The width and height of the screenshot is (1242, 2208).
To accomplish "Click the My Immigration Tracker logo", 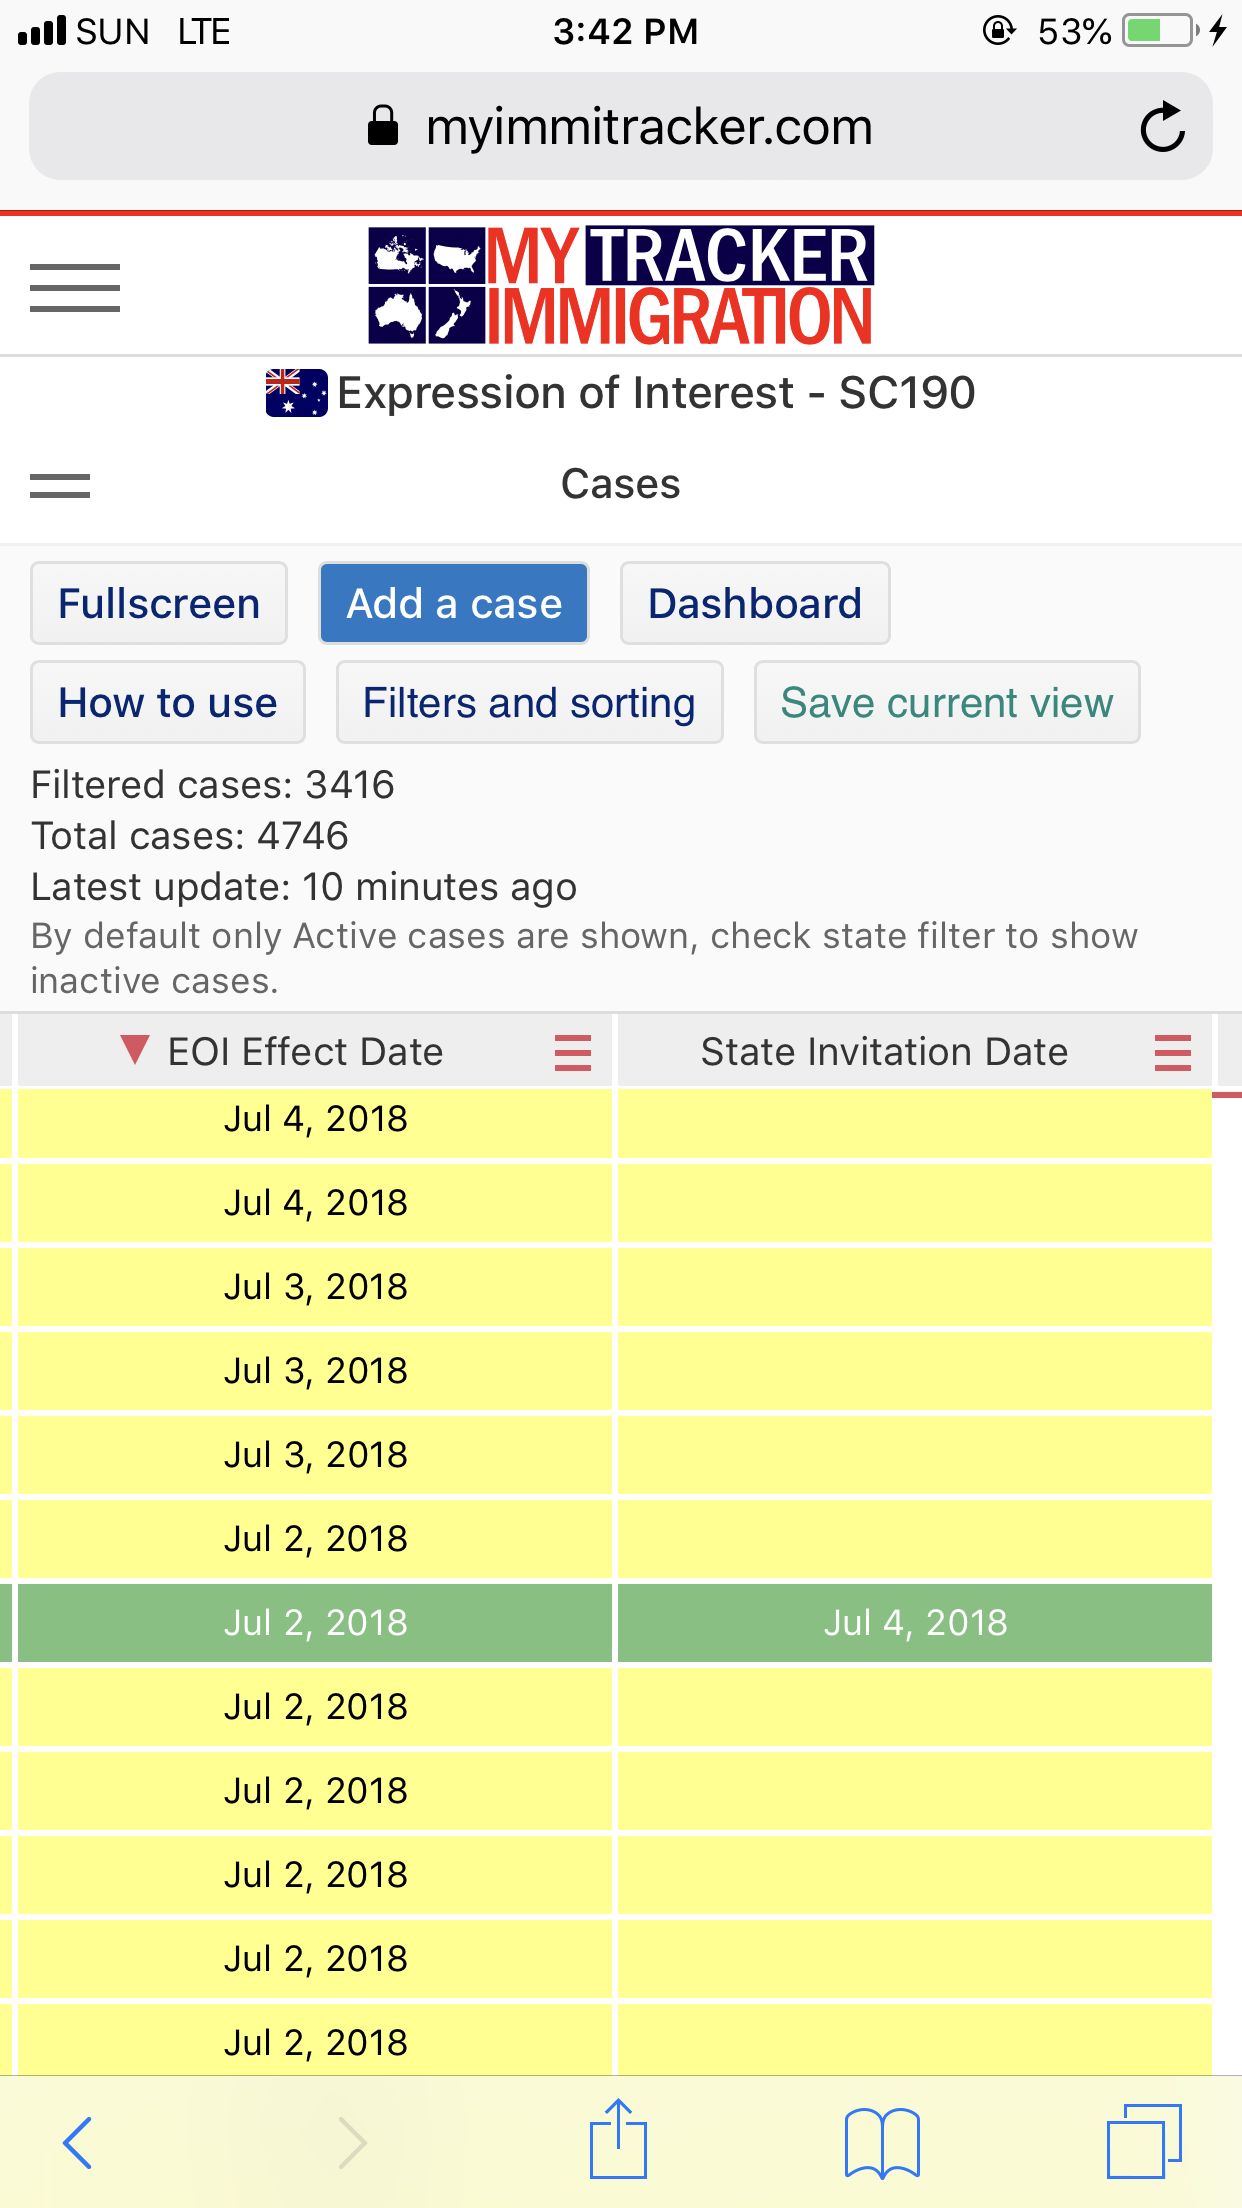I will [620, 286].
